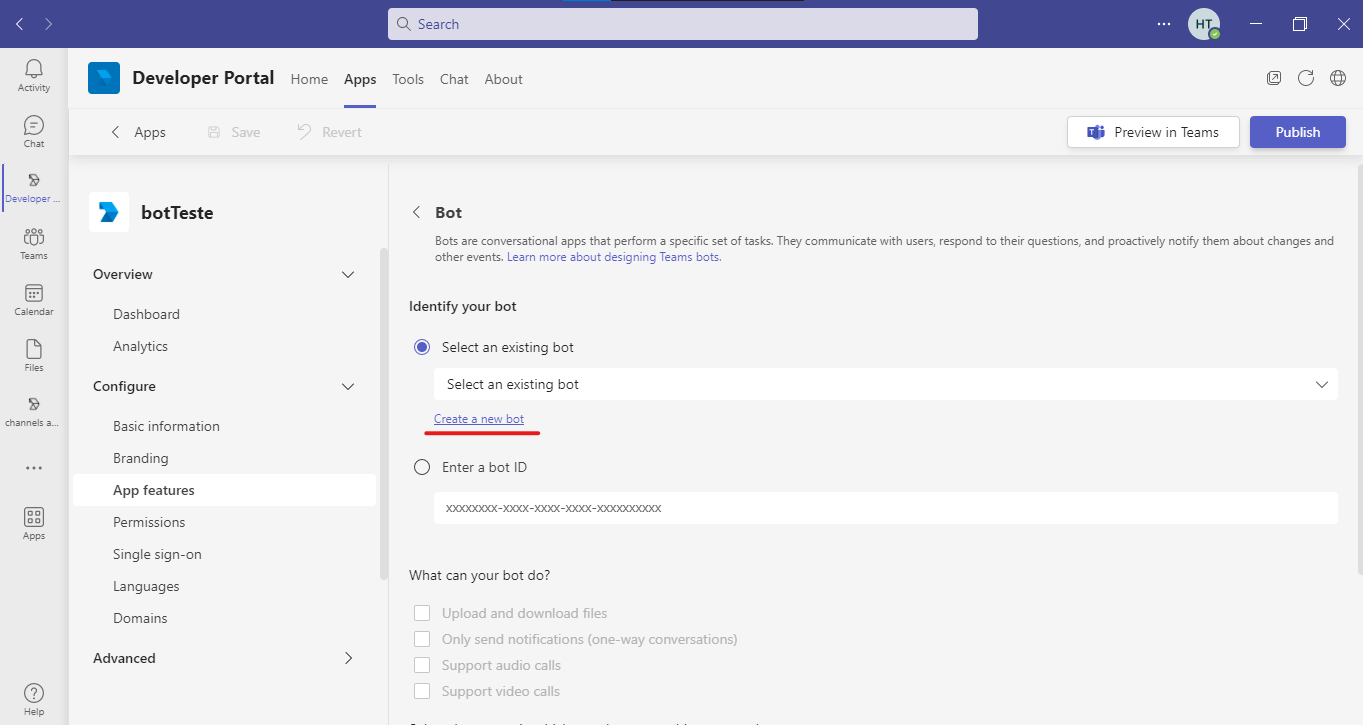Choose 'Select an existing bot' radio option
1363x725 pixels.
[422, 347]
